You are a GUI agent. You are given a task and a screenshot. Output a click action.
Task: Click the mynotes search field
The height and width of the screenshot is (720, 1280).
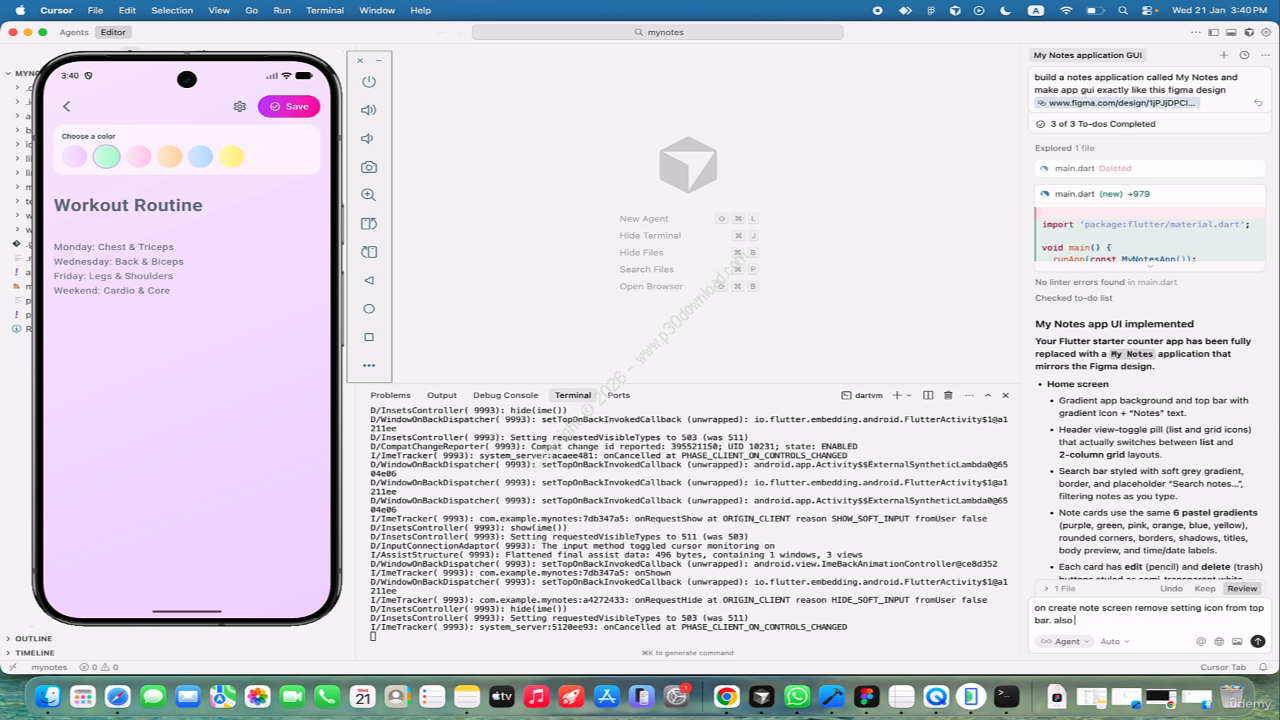tap(658, 32)
